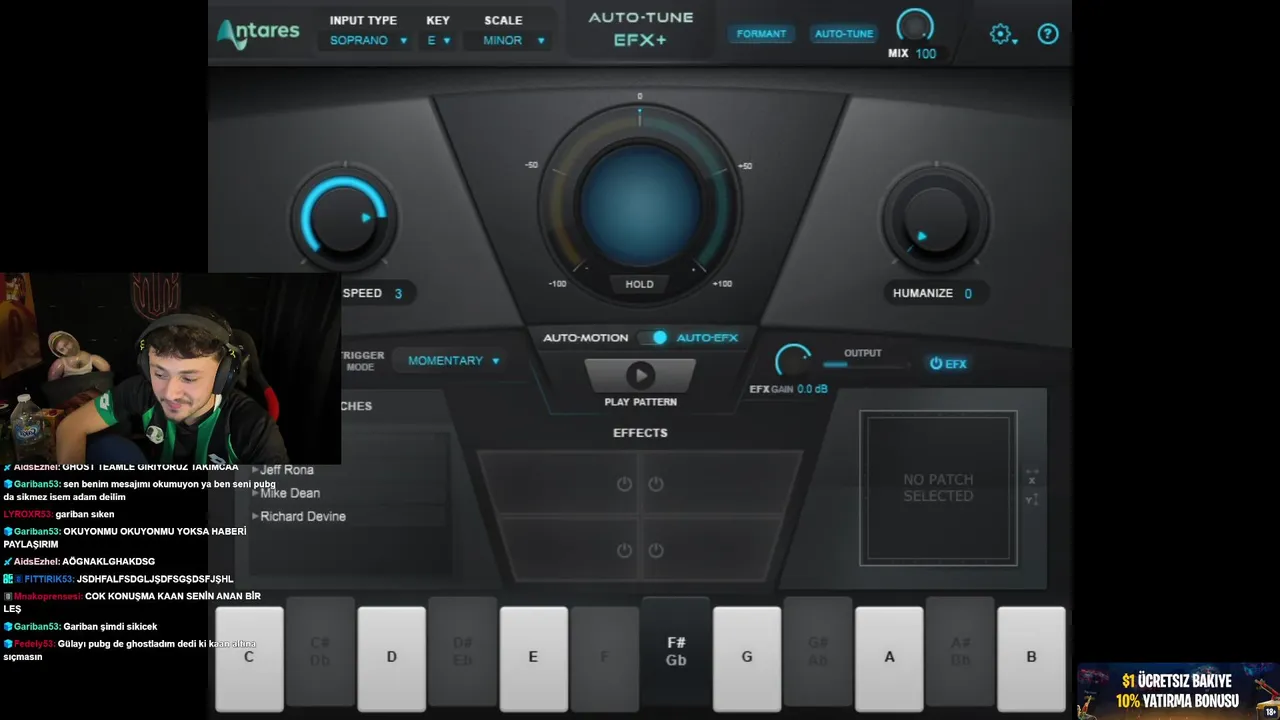The image size is (1280, 720).
Task: Toggle the Formant button
Action: pyautogui.click(x=761, y=34)
